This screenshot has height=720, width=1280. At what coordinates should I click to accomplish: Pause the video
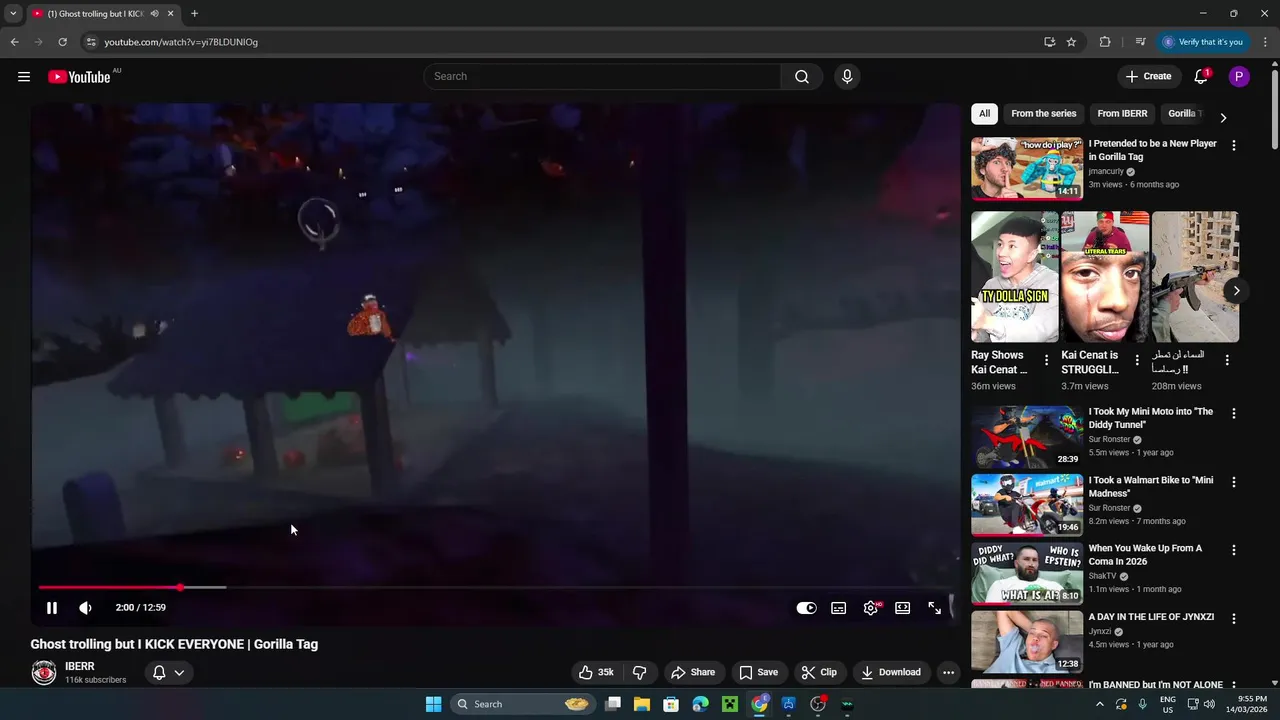(52, 608)
